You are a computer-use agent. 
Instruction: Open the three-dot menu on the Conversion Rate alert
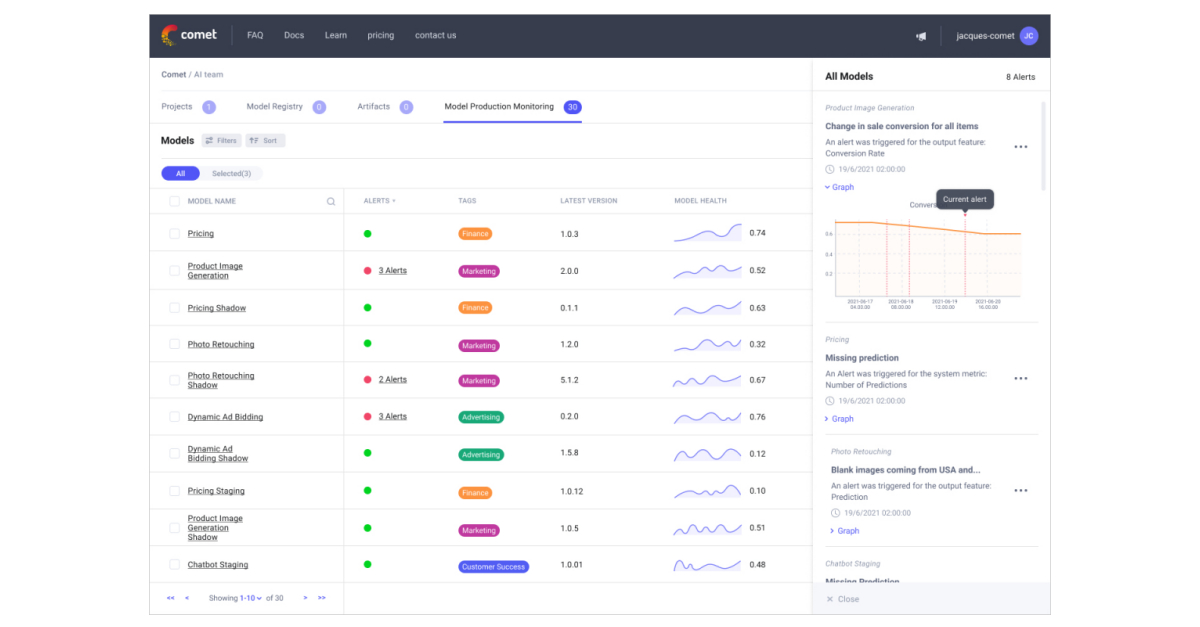point(1020,146)
